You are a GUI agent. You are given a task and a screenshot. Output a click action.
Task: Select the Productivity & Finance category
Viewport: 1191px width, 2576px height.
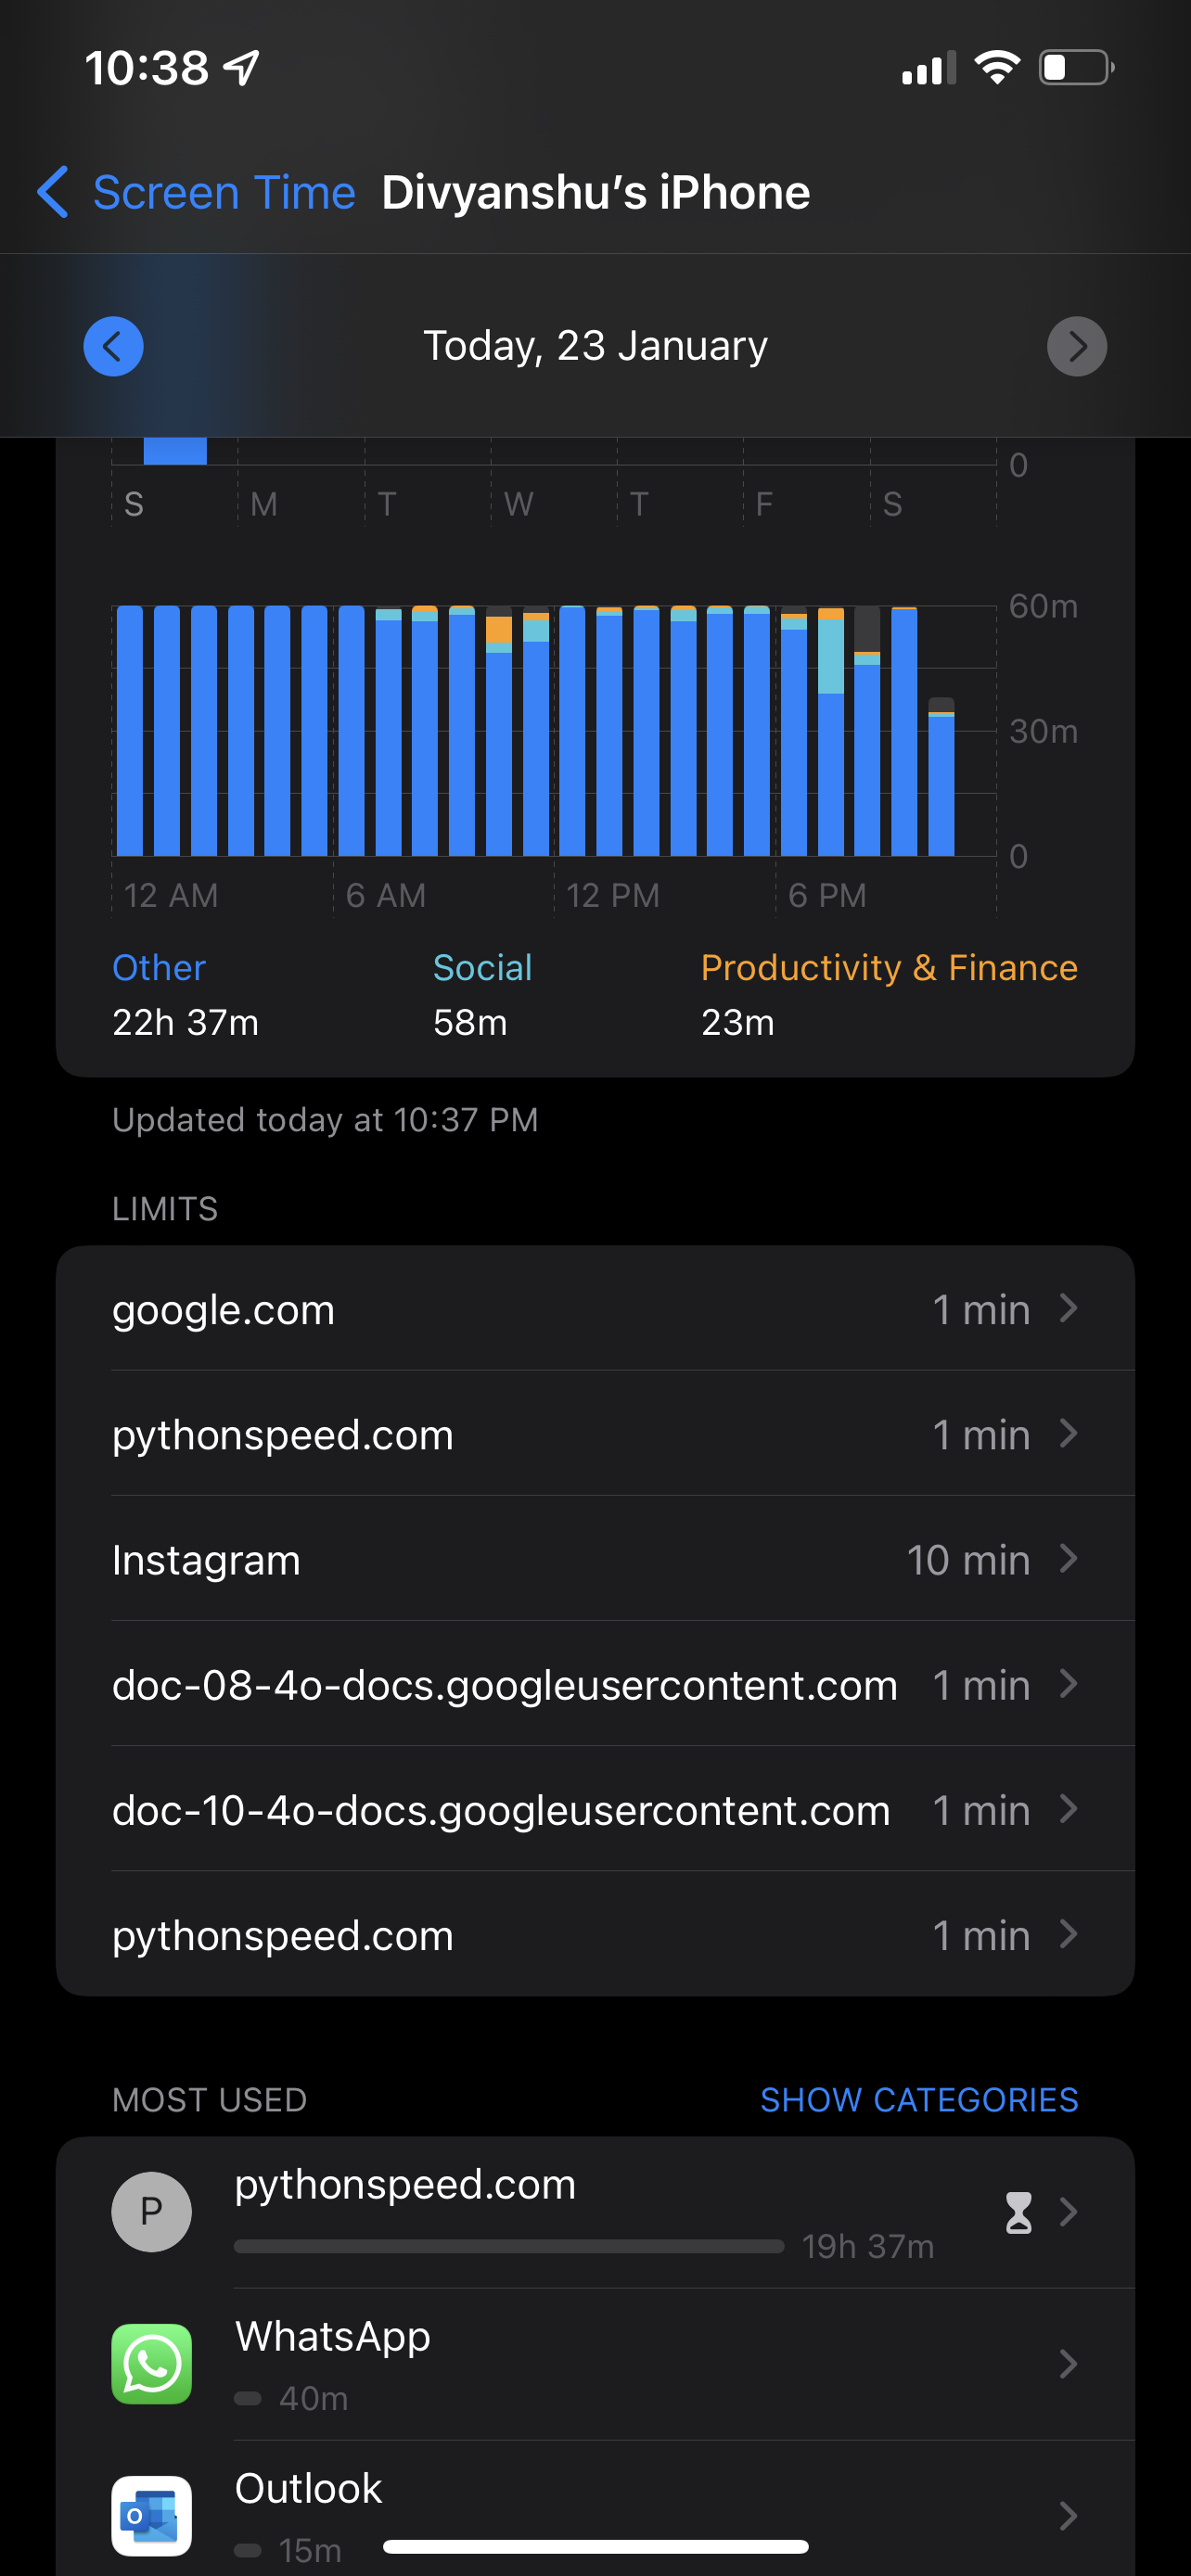tap(888, 968)
